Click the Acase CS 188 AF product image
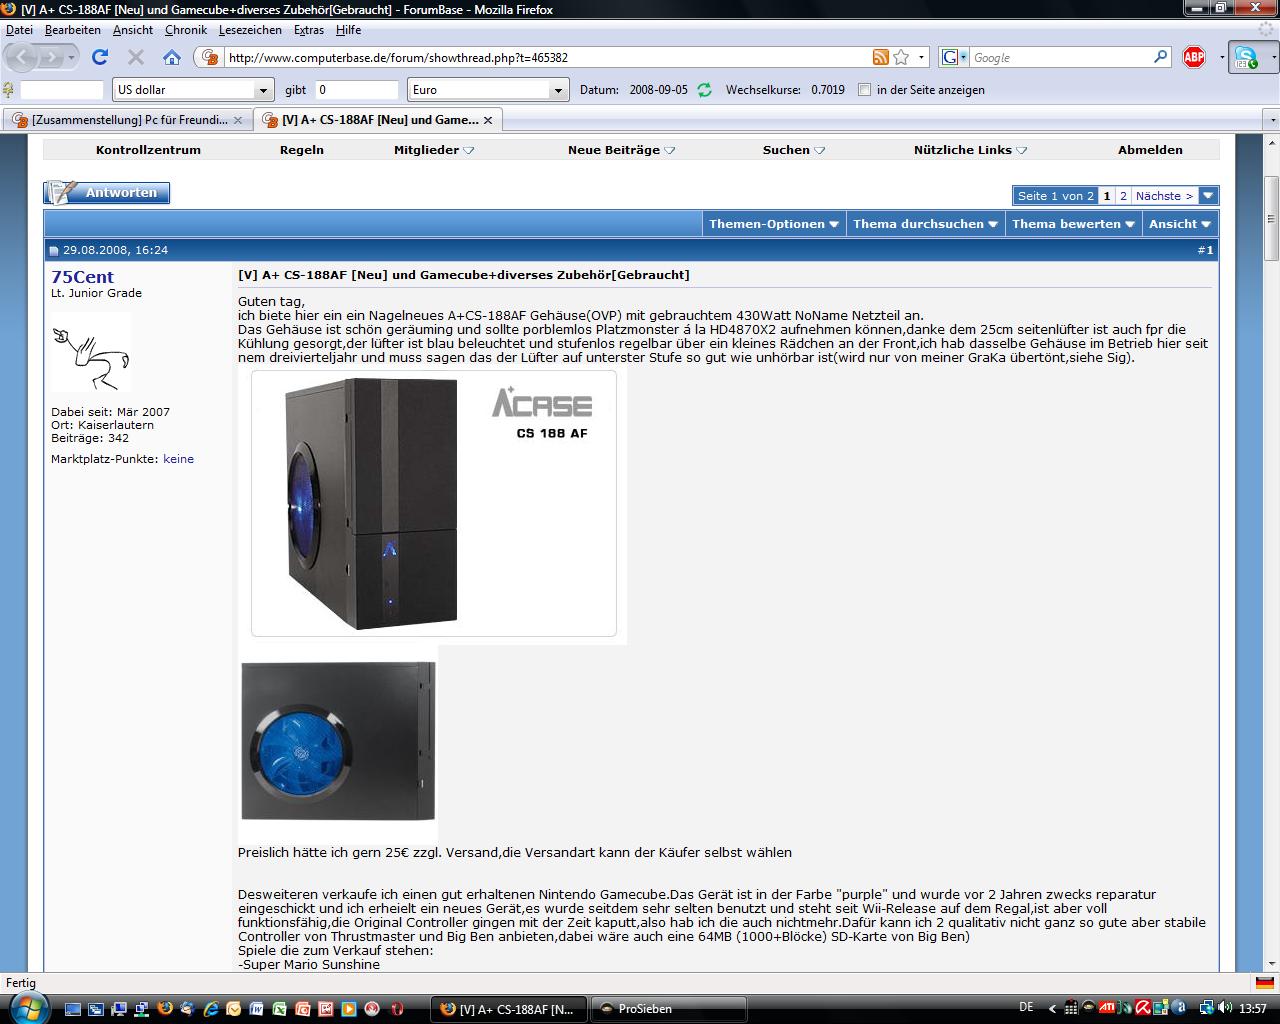The width and height of the screenshot is (1280, 1024). coord(434,504)
